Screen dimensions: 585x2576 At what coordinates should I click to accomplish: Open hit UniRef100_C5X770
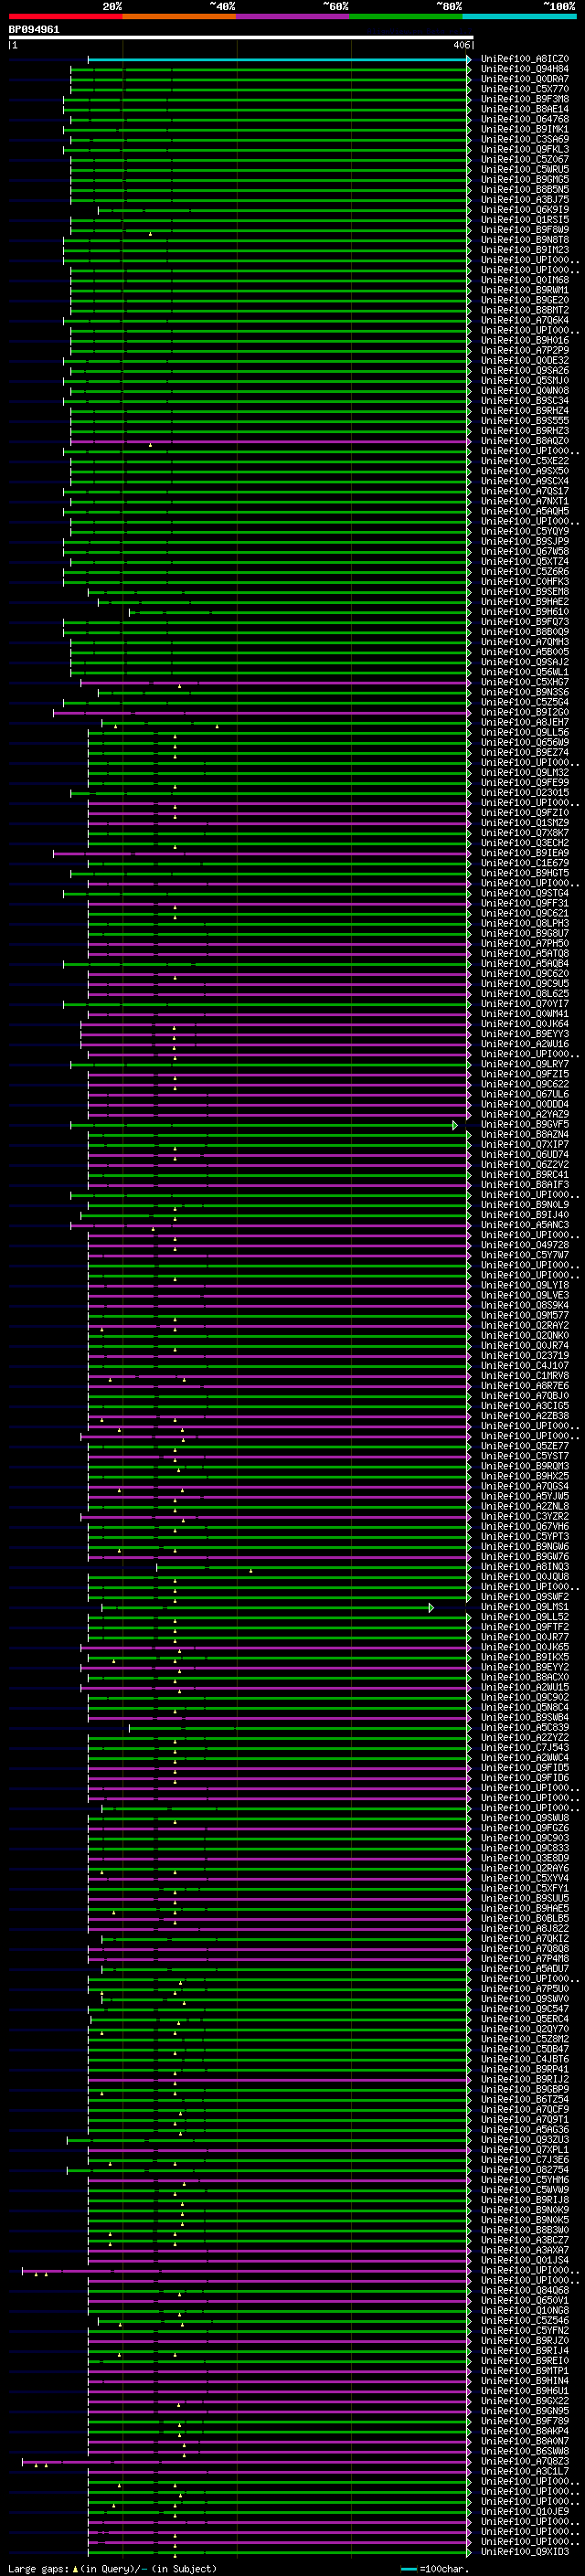coord(525,89)
